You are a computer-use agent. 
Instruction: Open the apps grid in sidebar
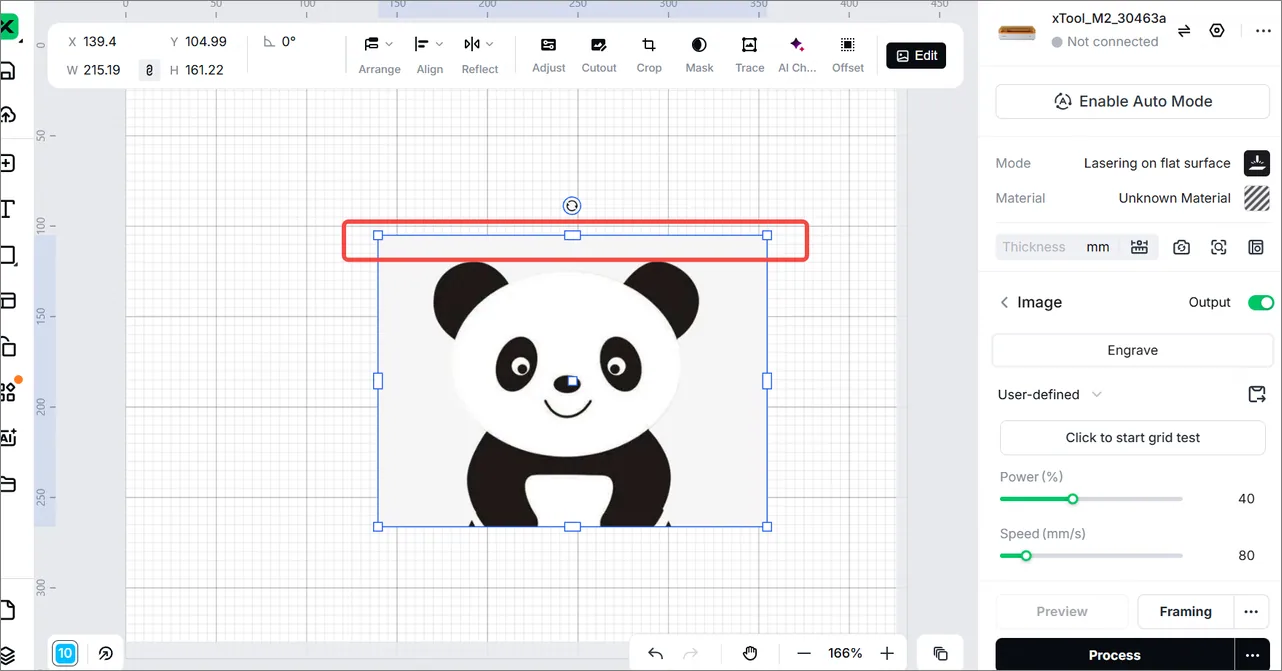click(x=8, y=391)
